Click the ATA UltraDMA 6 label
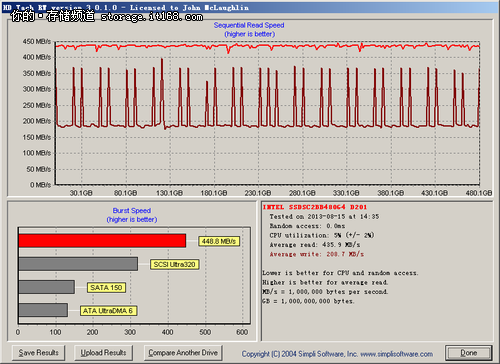The height and width of the screenshot is (364, 500). point(108,311)
